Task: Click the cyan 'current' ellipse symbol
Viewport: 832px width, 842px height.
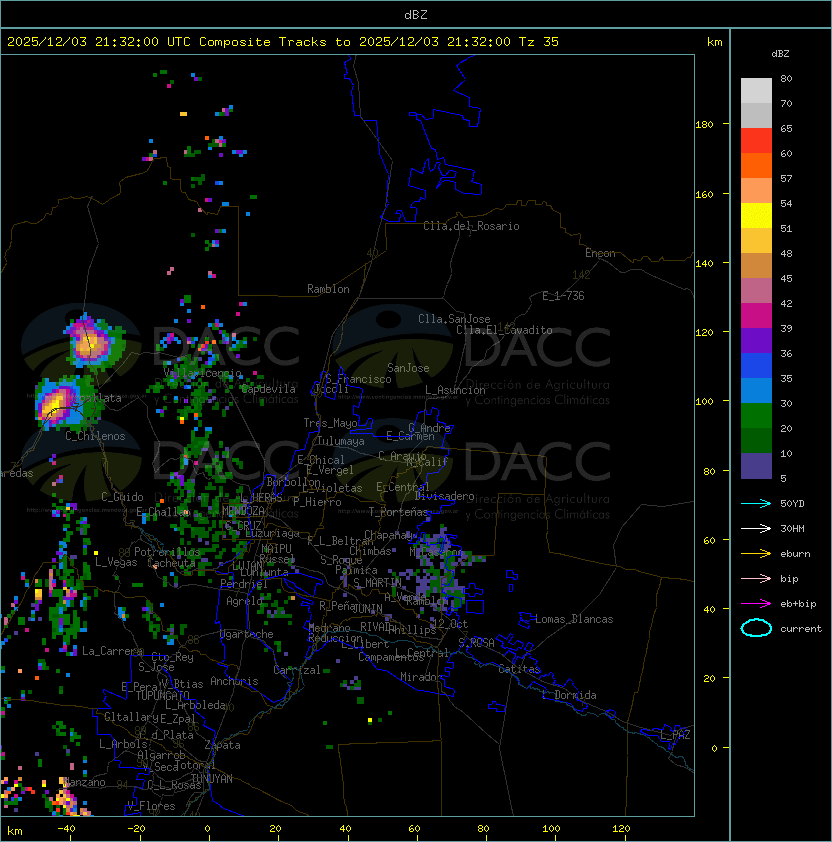Action: tap(756, 628)
